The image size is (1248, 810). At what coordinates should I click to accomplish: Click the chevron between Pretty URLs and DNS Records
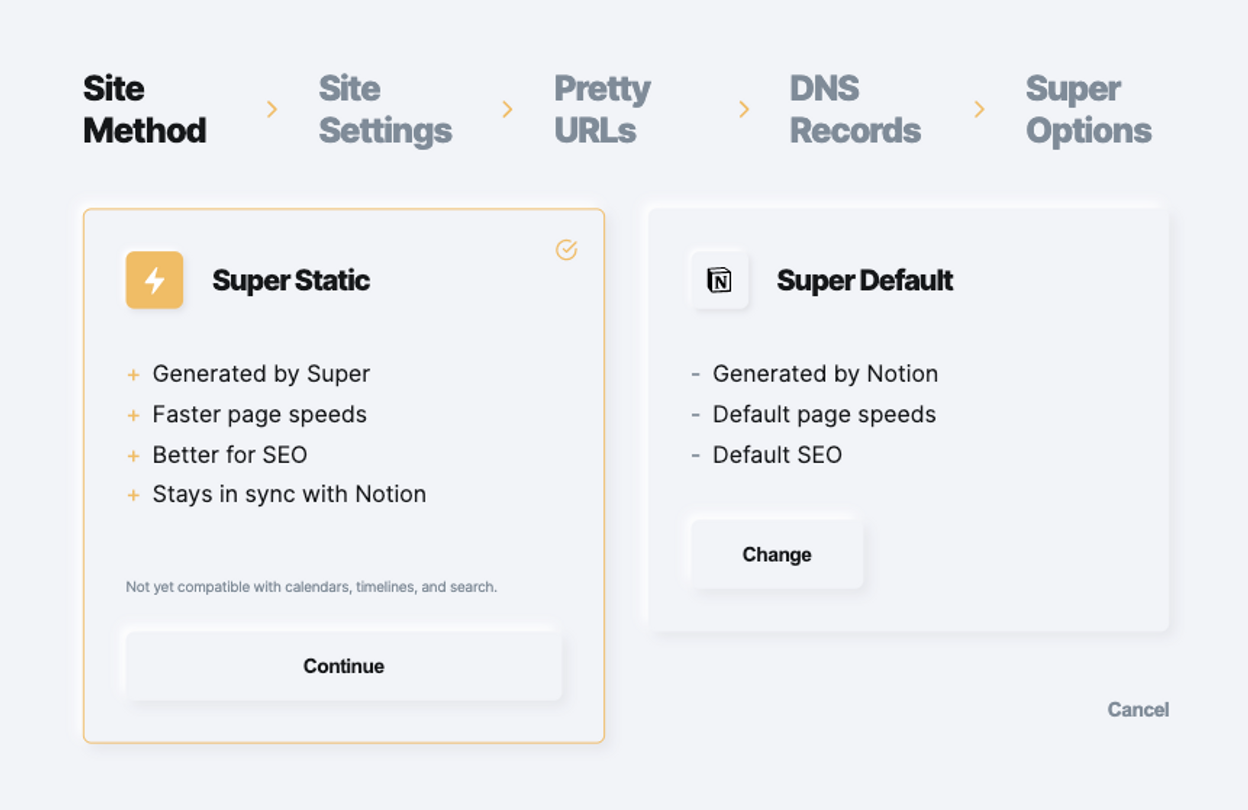(743, 109)
